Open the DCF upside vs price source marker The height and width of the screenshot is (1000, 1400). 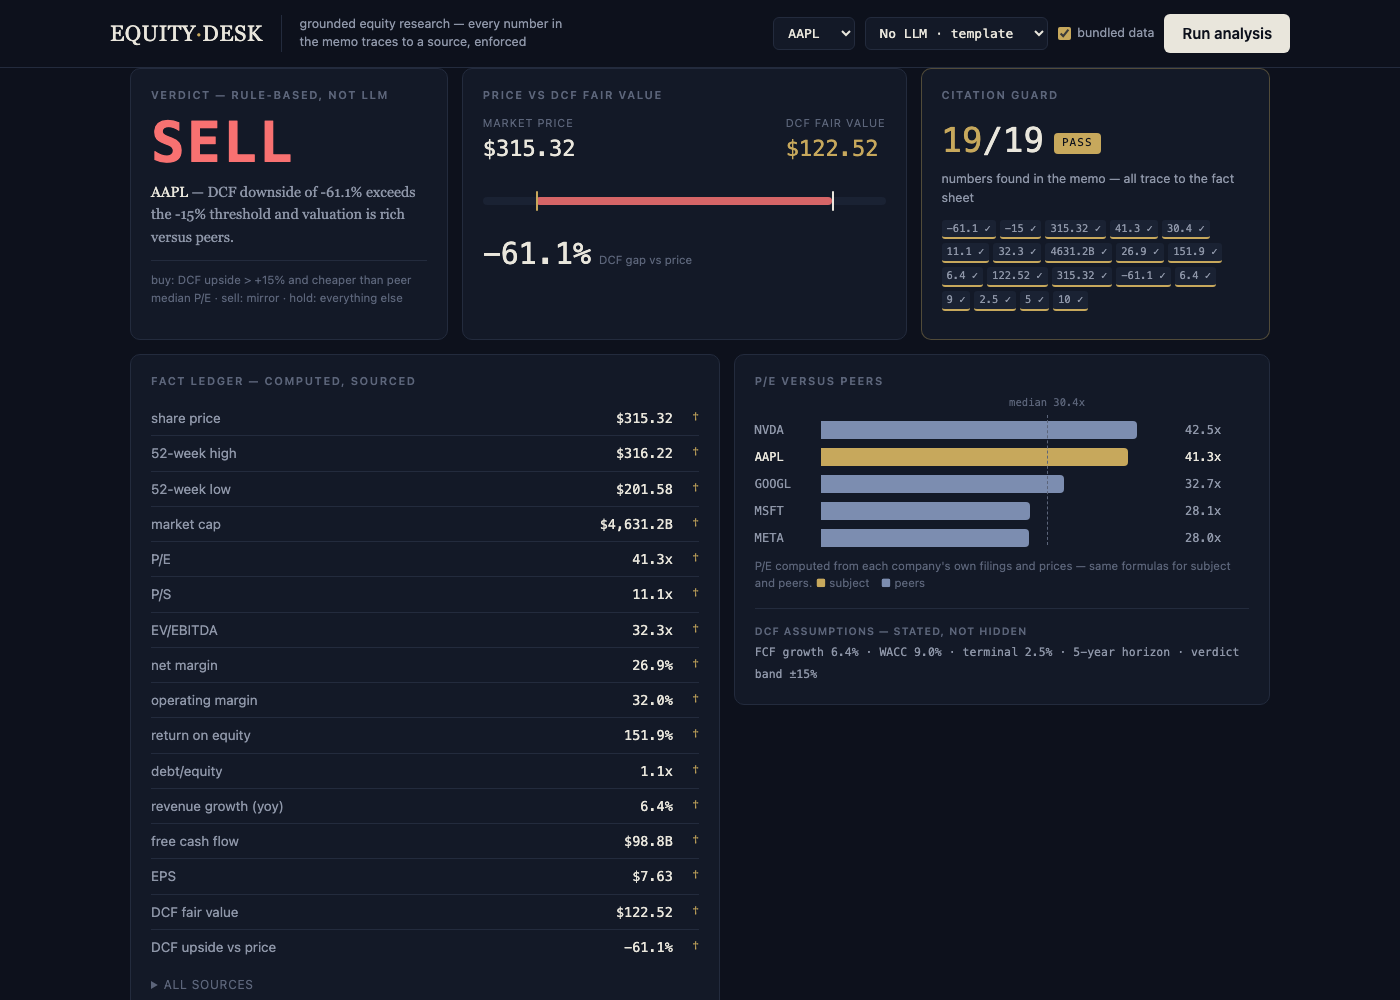click(x=695, y=946)
